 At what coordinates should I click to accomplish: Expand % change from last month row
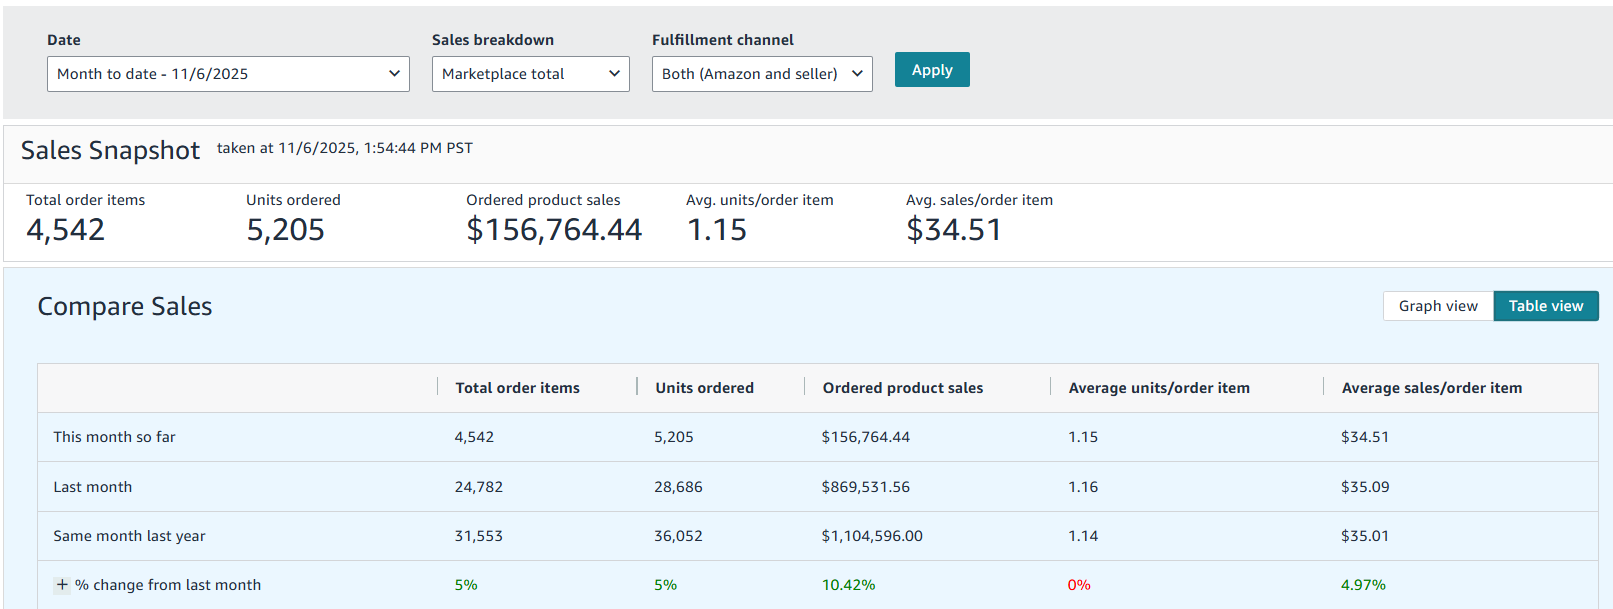click(62, 585)
